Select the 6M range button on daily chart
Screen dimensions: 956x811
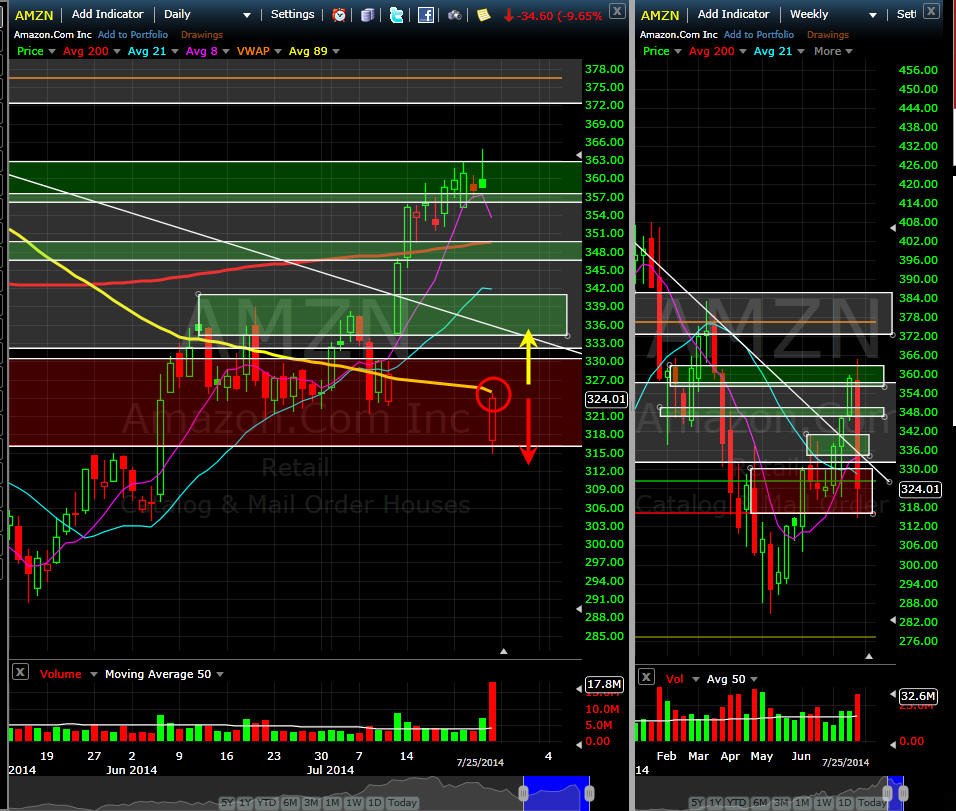click(x=290, y=802)
